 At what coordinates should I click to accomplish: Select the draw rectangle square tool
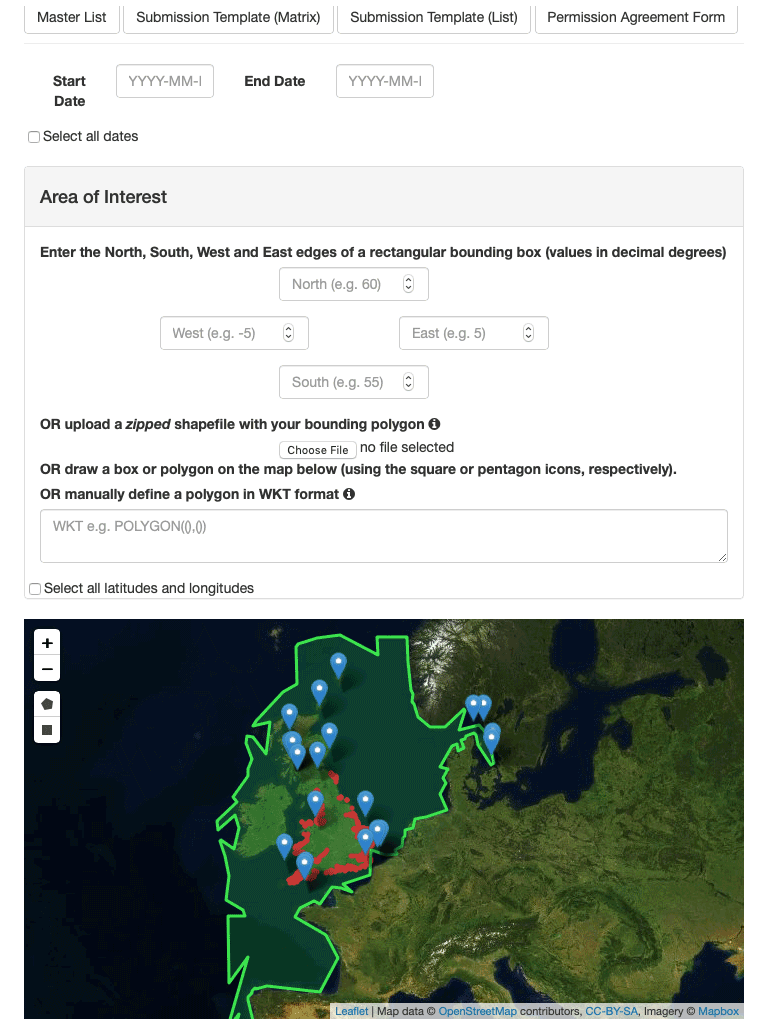coord(47,731)
